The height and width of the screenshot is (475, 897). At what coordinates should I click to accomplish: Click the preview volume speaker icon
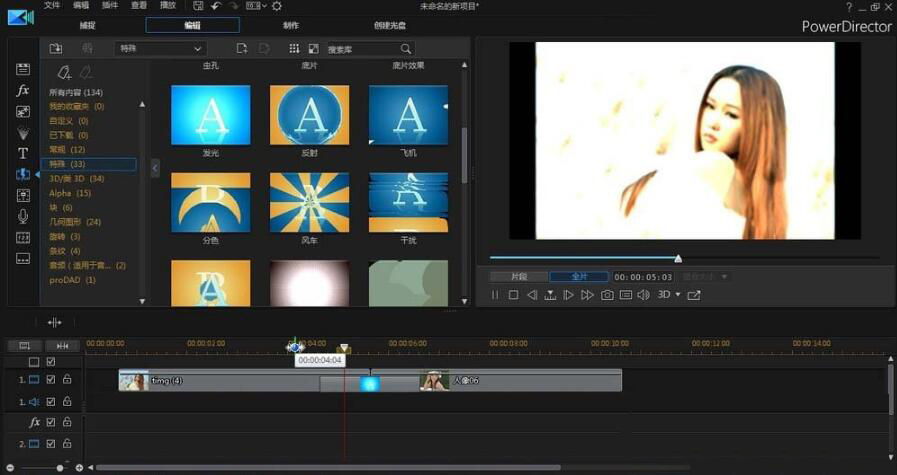643,295
